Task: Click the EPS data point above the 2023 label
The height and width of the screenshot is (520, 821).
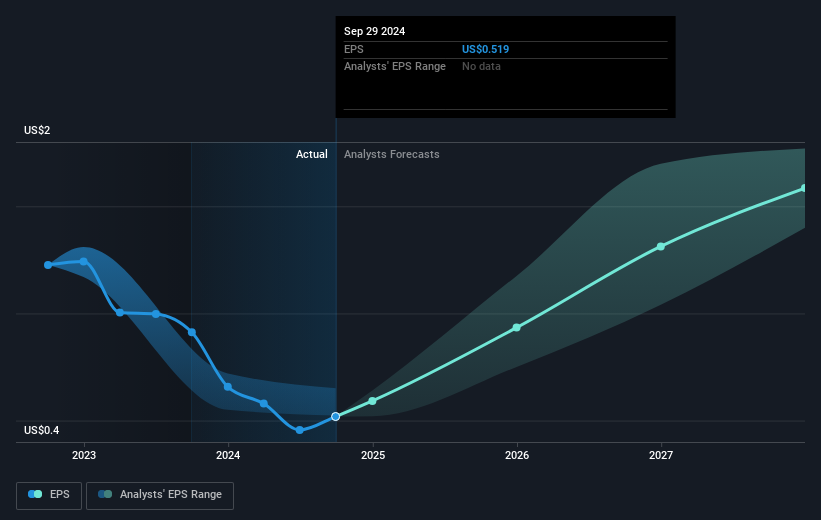Action: click(x=84, y=261)
